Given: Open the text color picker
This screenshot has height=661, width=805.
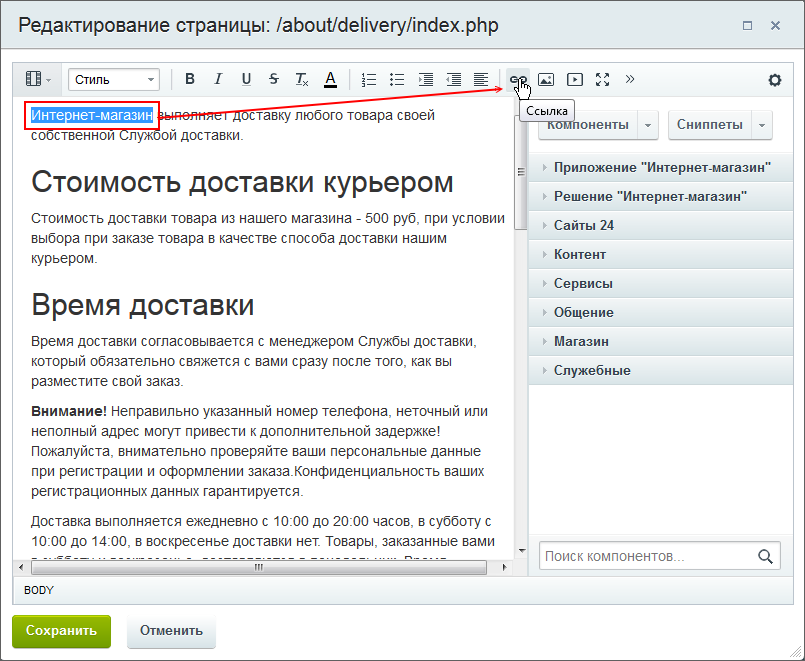Looking at the screenshot, I should point(330,80).
